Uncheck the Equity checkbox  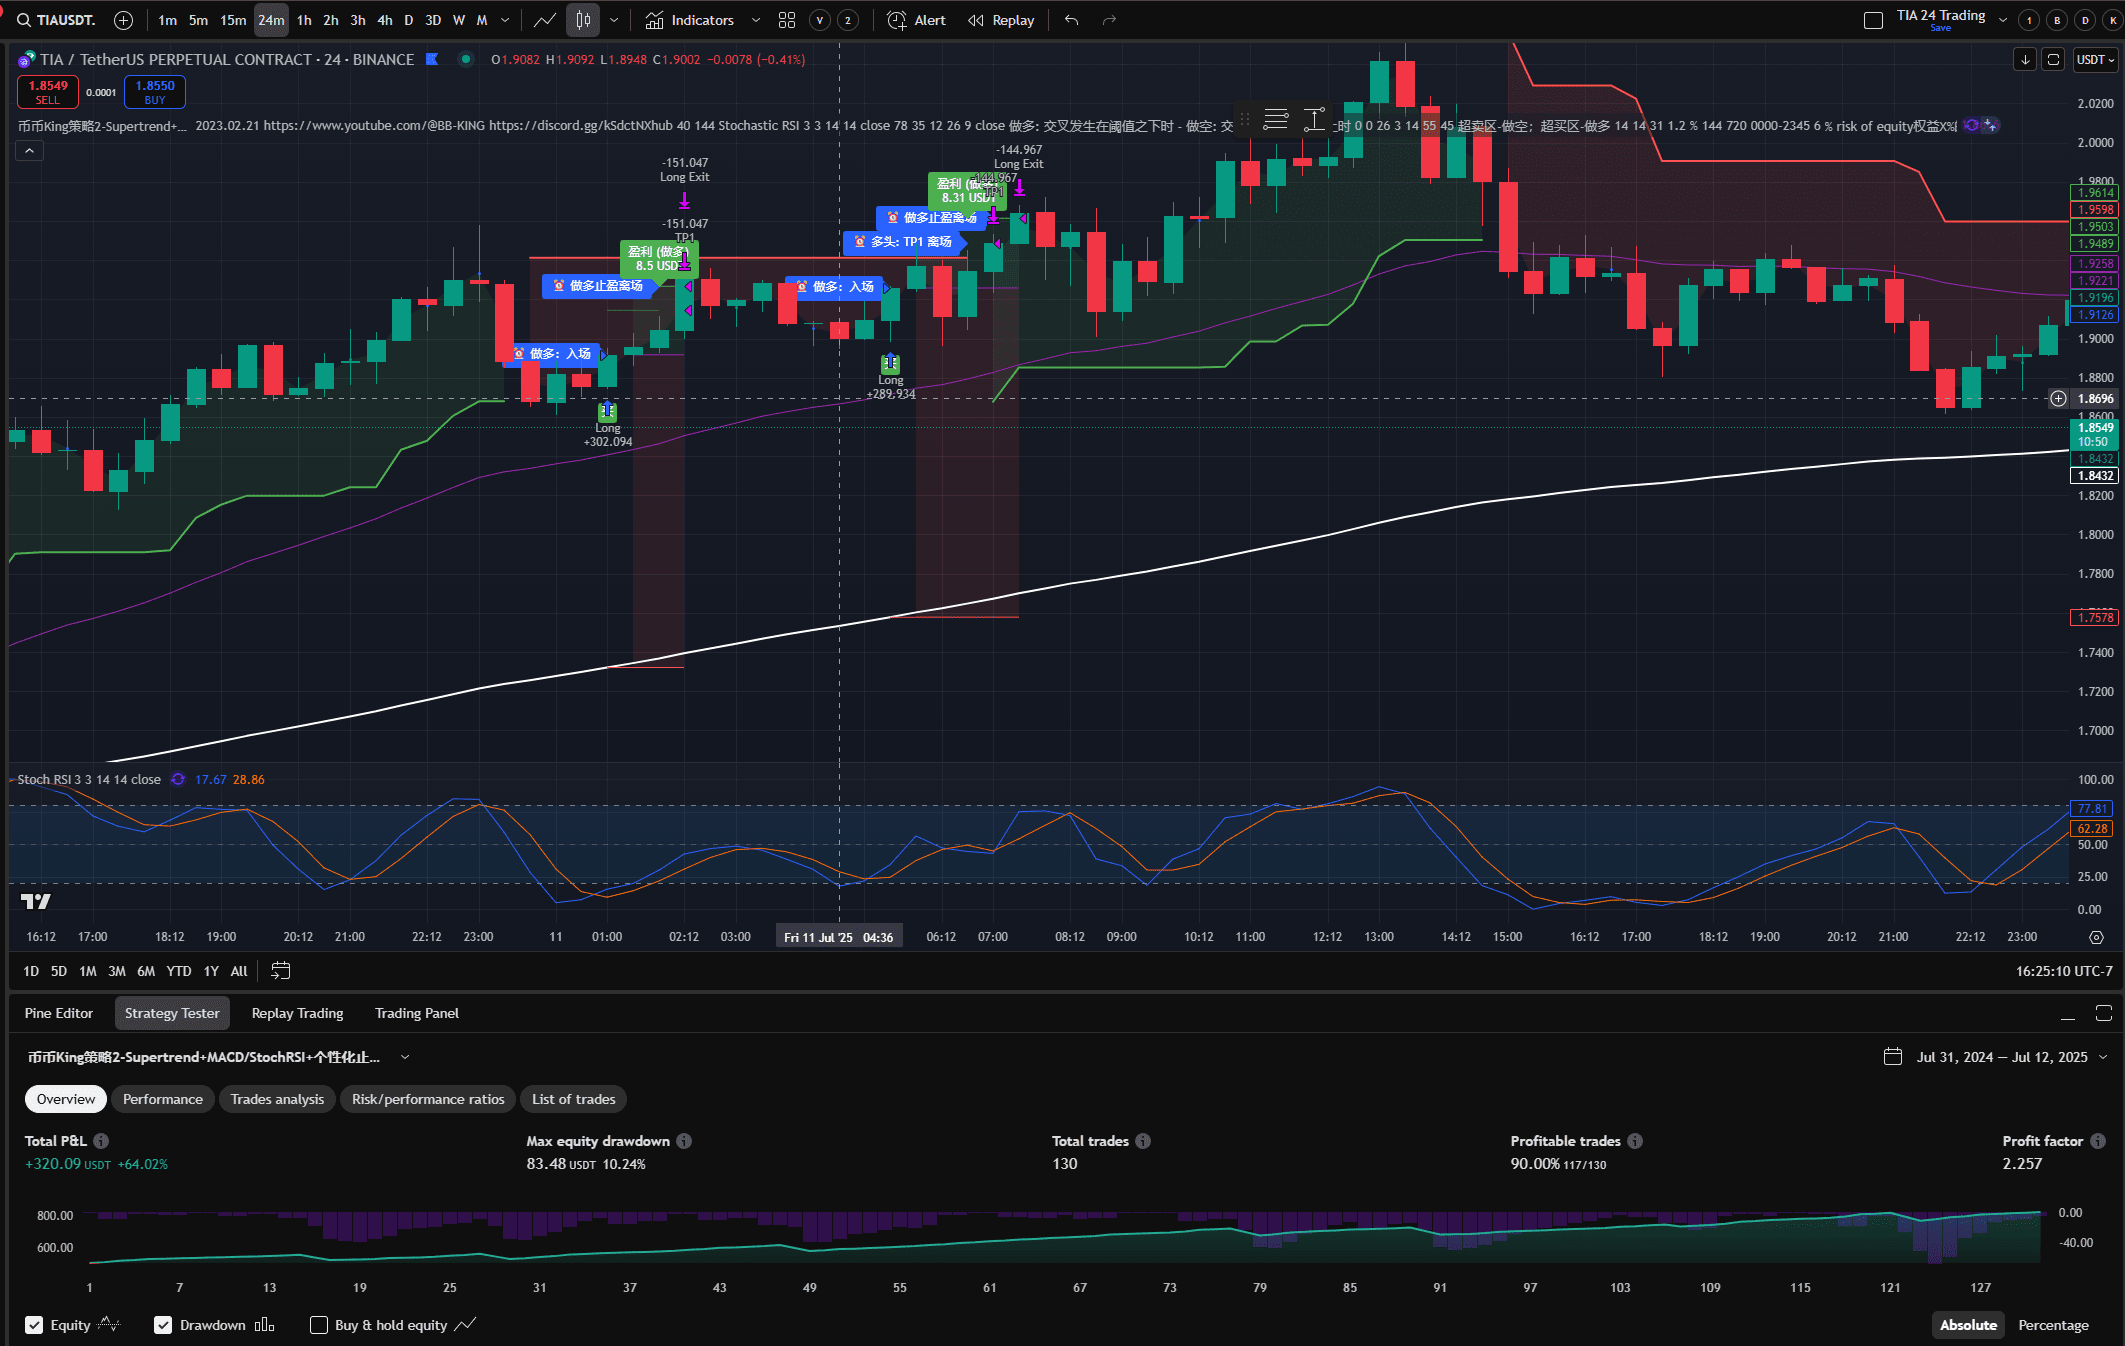(x=34, y=1325)
